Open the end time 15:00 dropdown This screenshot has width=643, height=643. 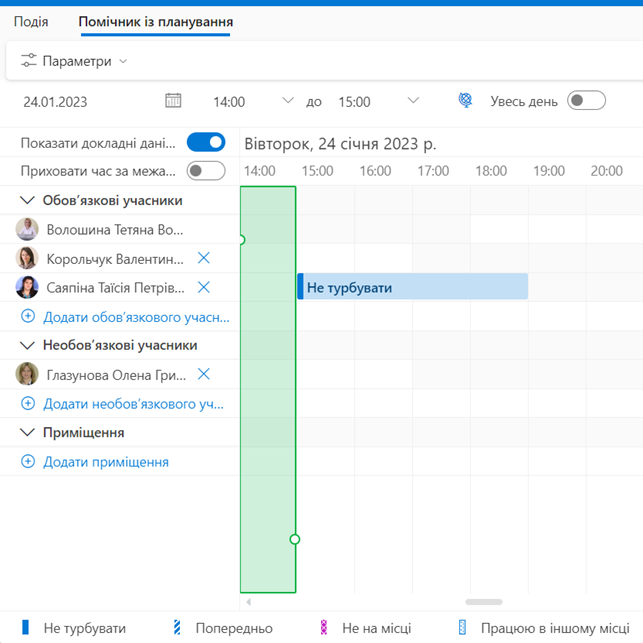pyautogui.click(x=413, y=101)
